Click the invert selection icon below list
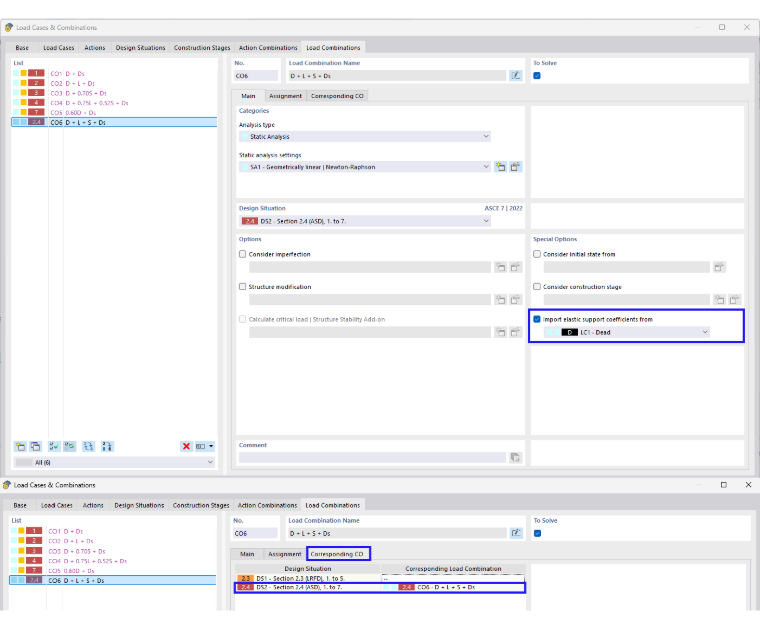Image resolution: width=760 pixels, height=629 pixels. (70, 446)
